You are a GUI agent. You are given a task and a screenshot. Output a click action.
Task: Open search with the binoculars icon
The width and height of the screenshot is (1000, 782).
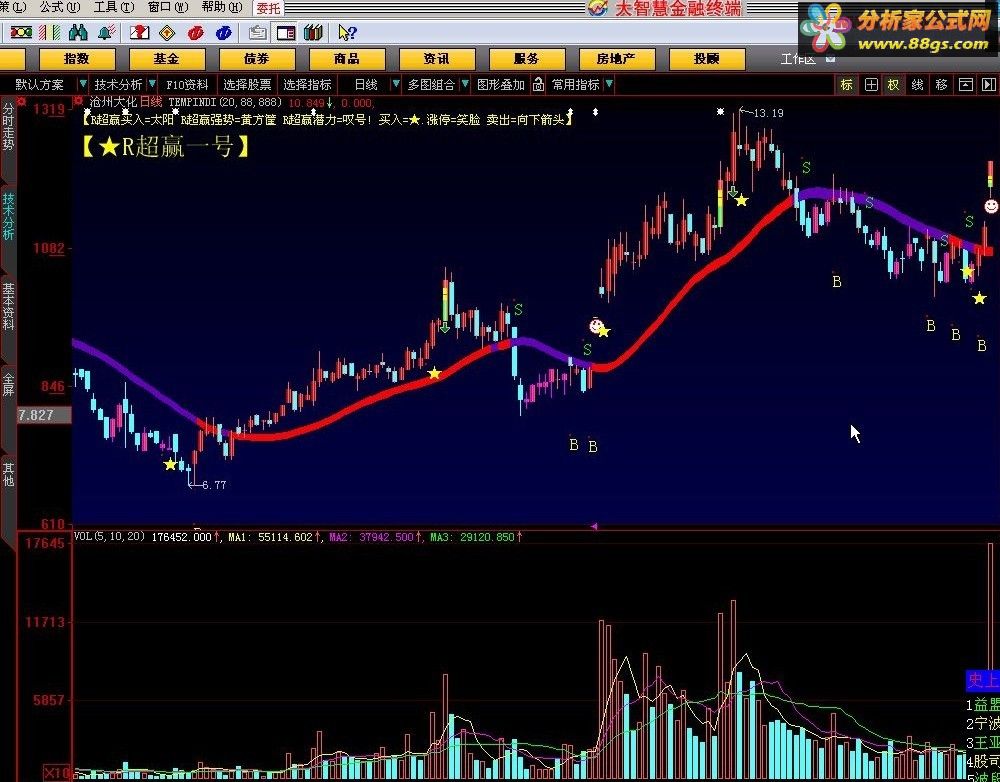[78, 32]
